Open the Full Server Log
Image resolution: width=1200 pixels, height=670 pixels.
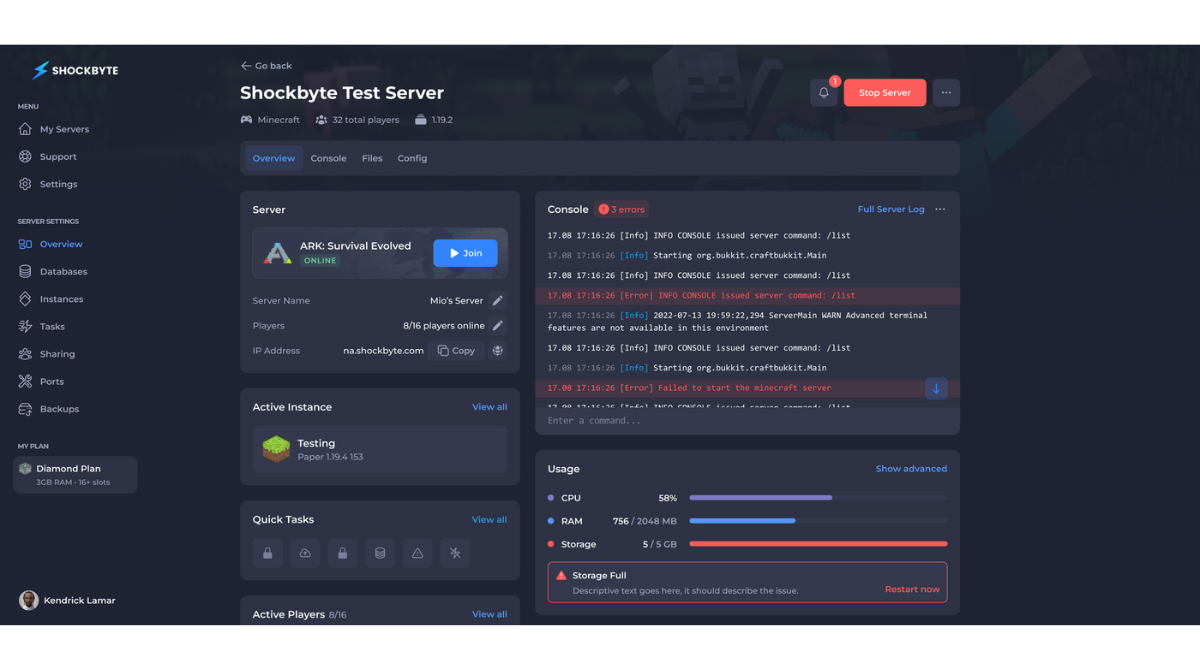pos(891,209)
